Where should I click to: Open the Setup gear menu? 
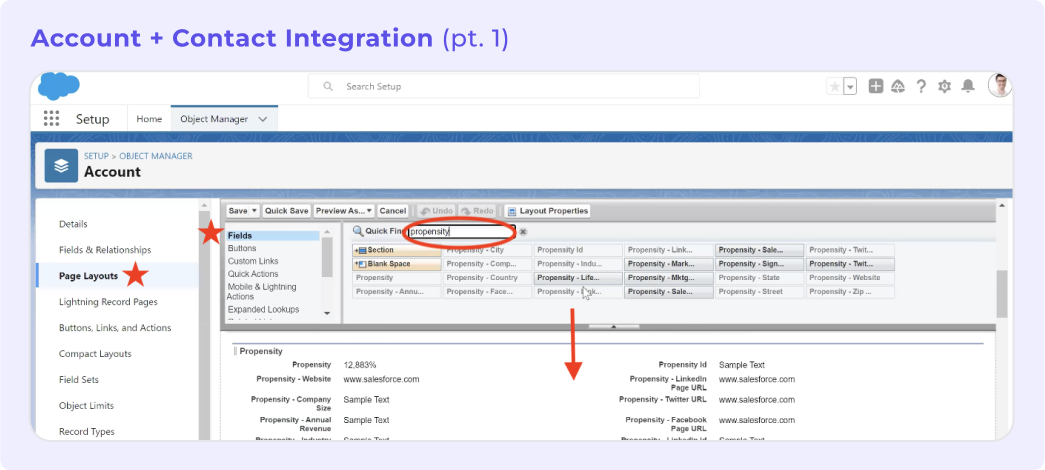(944, 86)
